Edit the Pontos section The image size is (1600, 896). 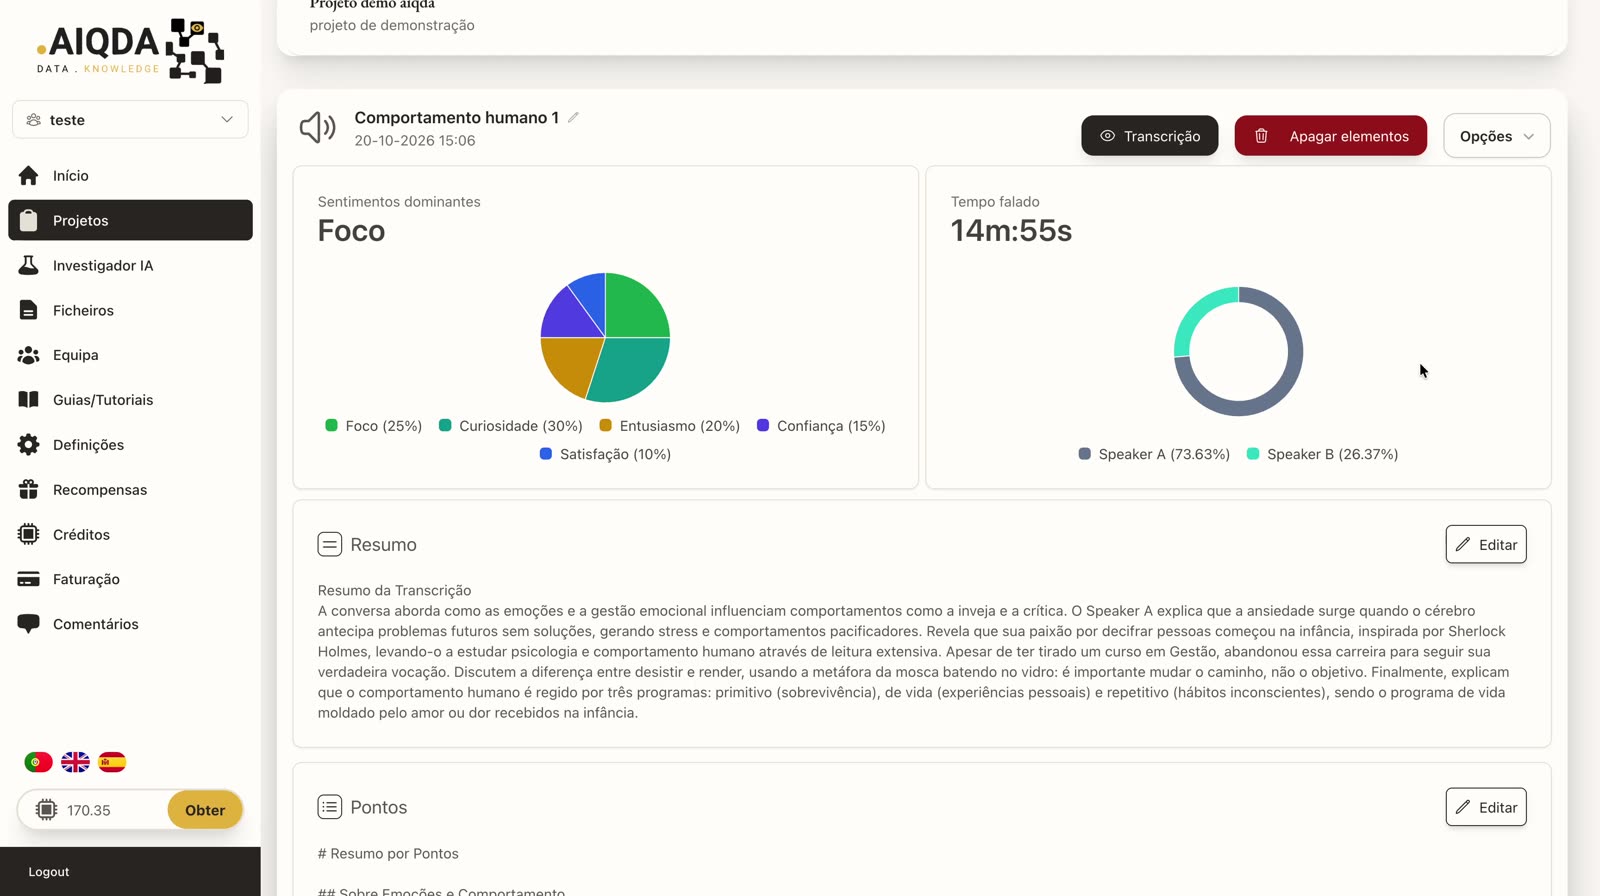tap(1485, 807)
